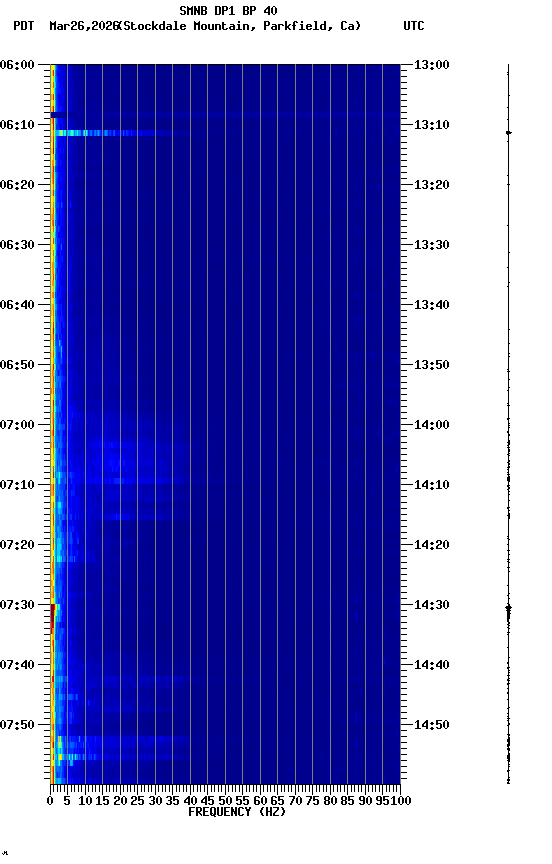Click the seismogram spike near 14:30 UTC

coord(508,608)
